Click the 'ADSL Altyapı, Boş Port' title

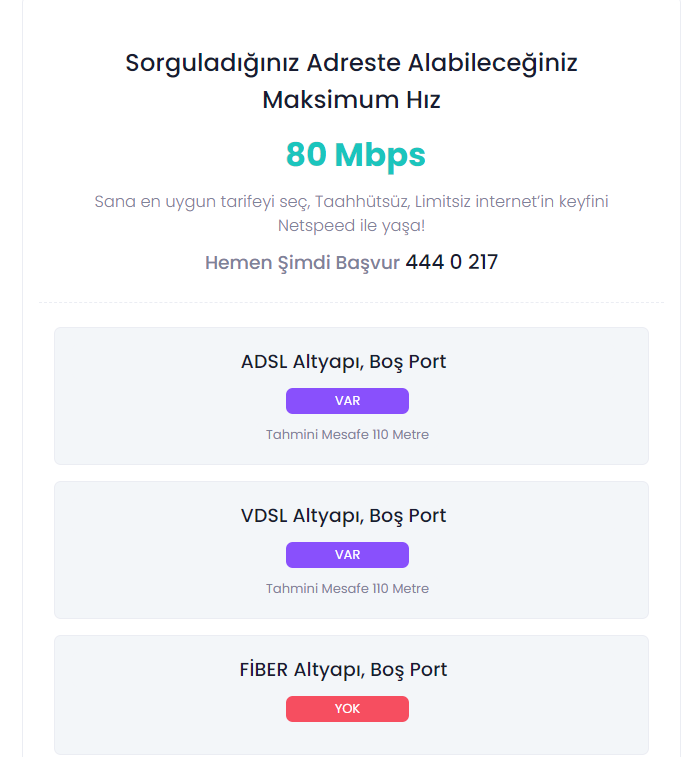coord(343,361)
